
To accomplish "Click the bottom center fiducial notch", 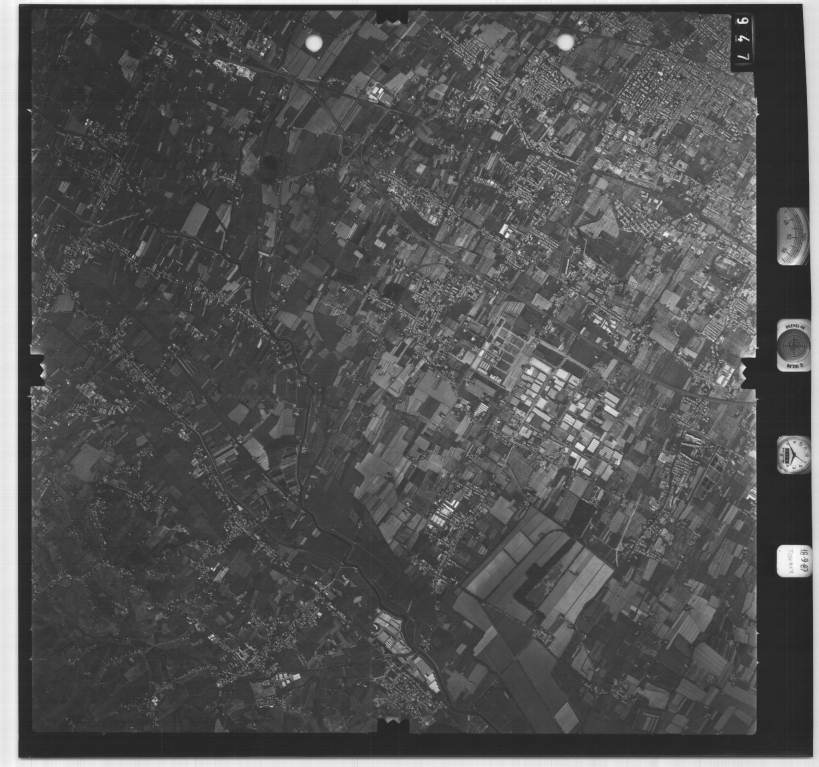I will pos(392,722).
